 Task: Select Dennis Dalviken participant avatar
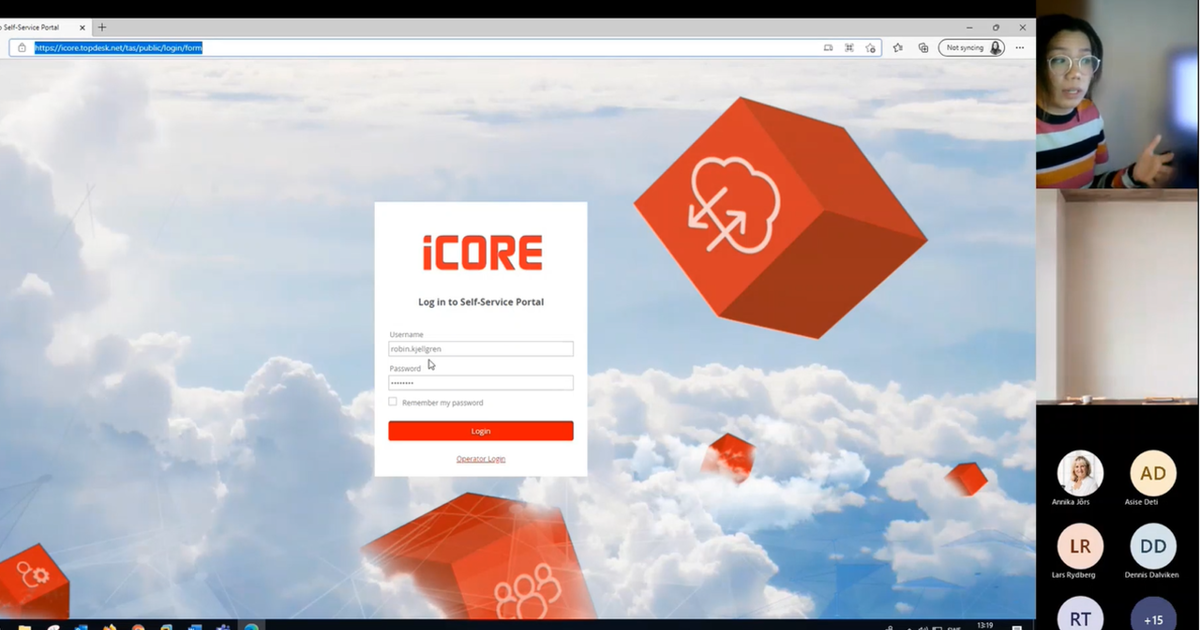click(1153, 546)
